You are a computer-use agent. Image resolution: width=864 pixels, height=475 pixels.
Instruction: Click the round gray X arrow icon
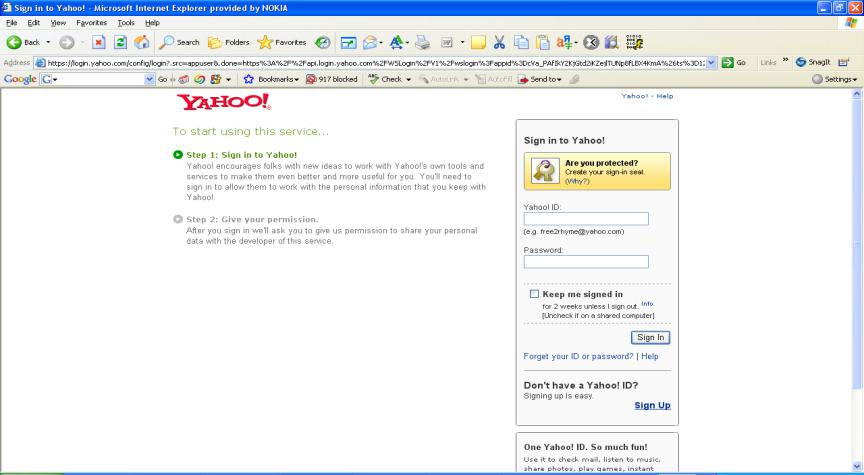(591, 42)
